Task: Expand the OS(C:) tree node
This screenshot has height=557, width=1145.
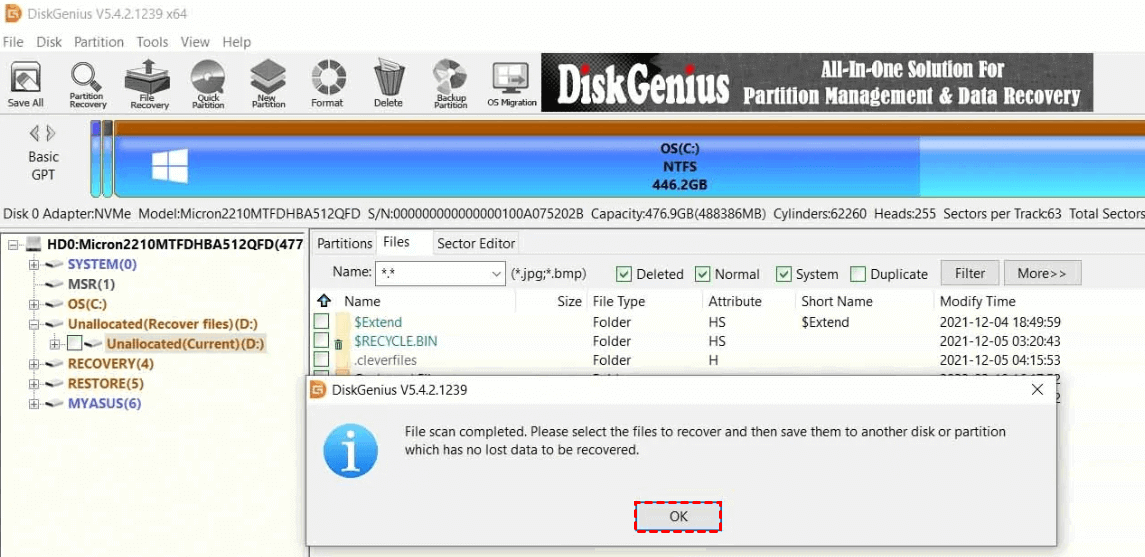Action: (x=34, y=304)
